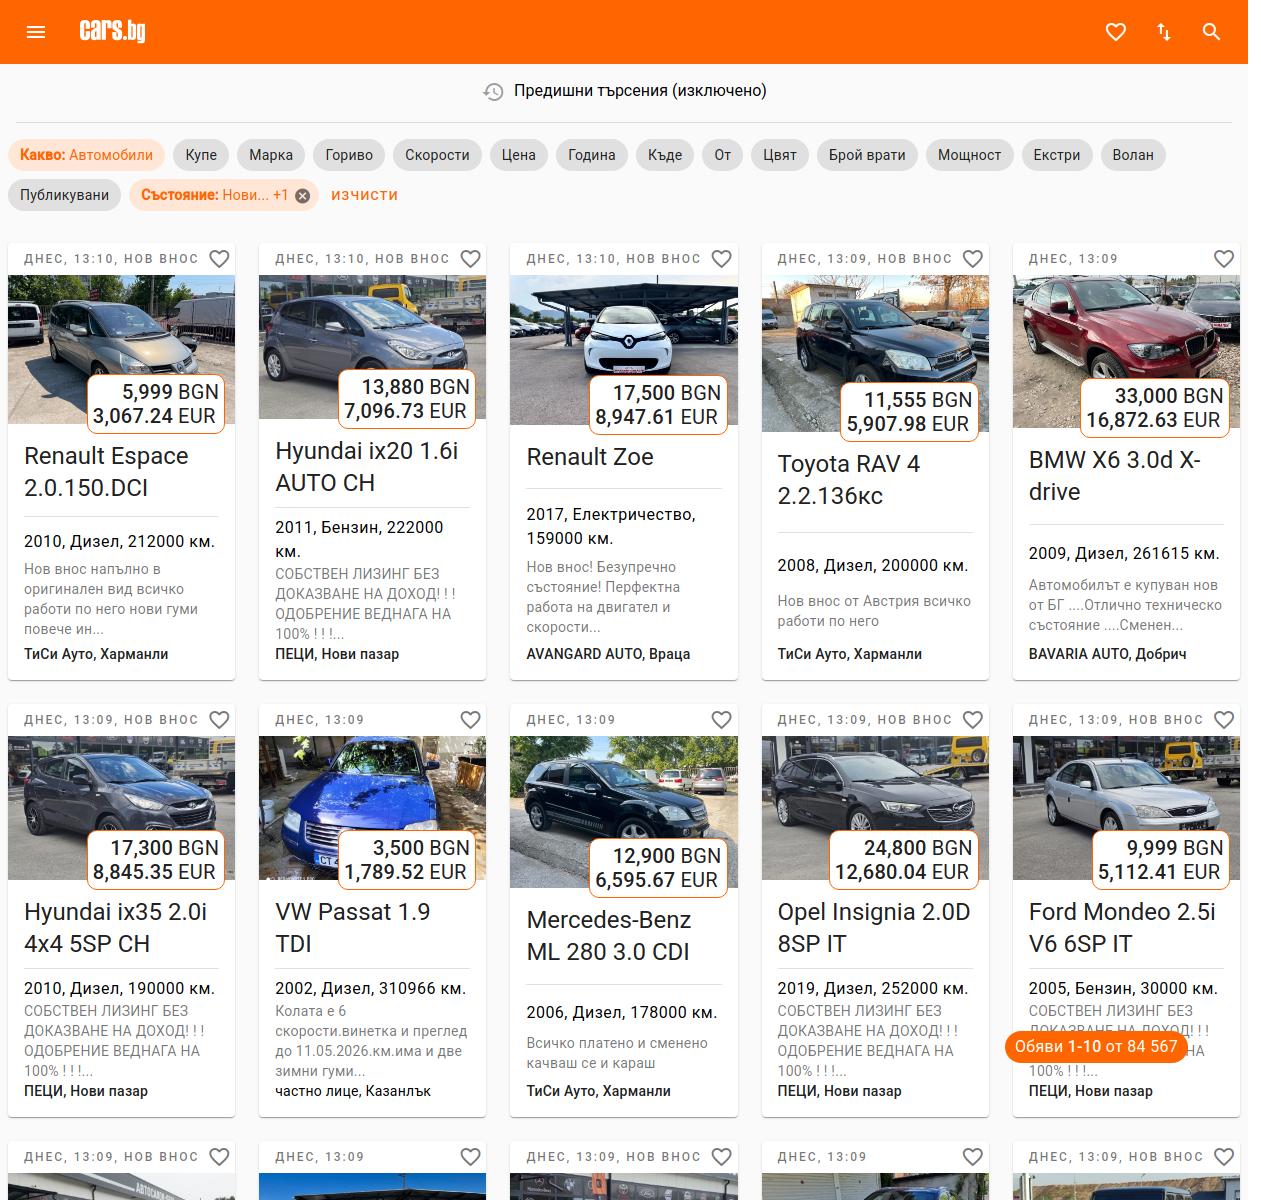Click seller BAVARIA AUTO, Добрич

(1107, 654)
